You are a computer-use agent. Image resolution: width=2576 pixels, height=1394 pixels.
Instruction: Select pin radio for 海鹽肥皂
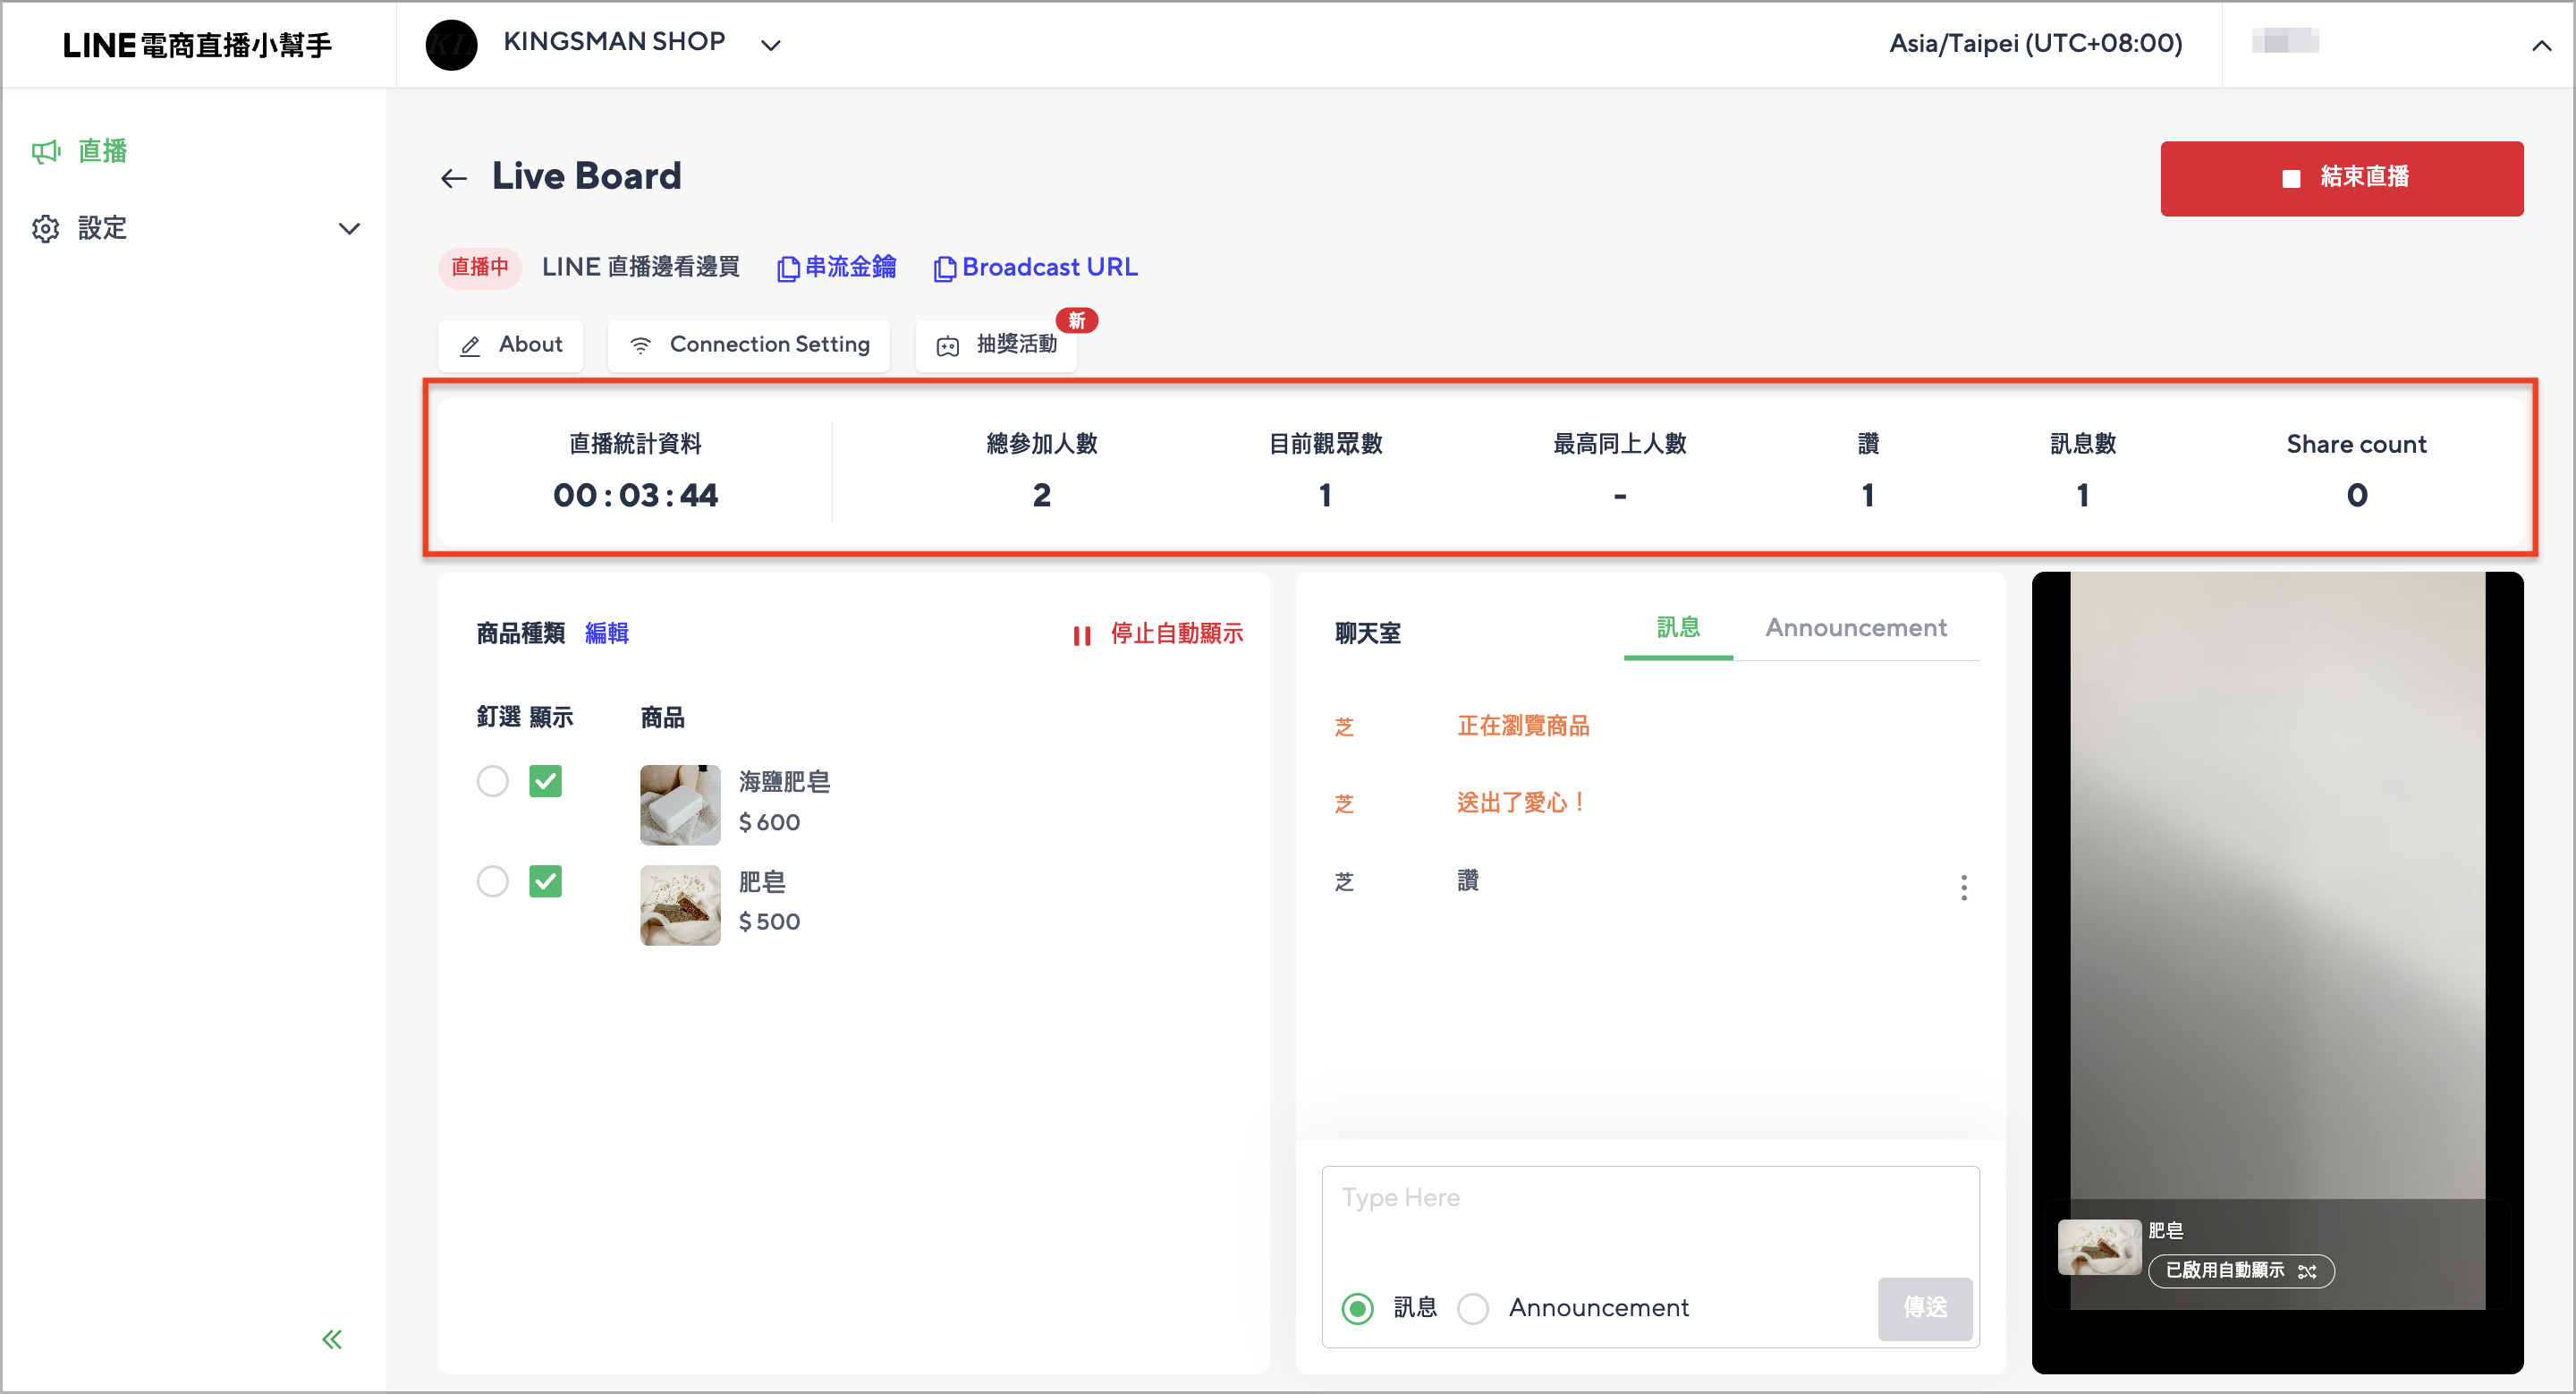492,780
